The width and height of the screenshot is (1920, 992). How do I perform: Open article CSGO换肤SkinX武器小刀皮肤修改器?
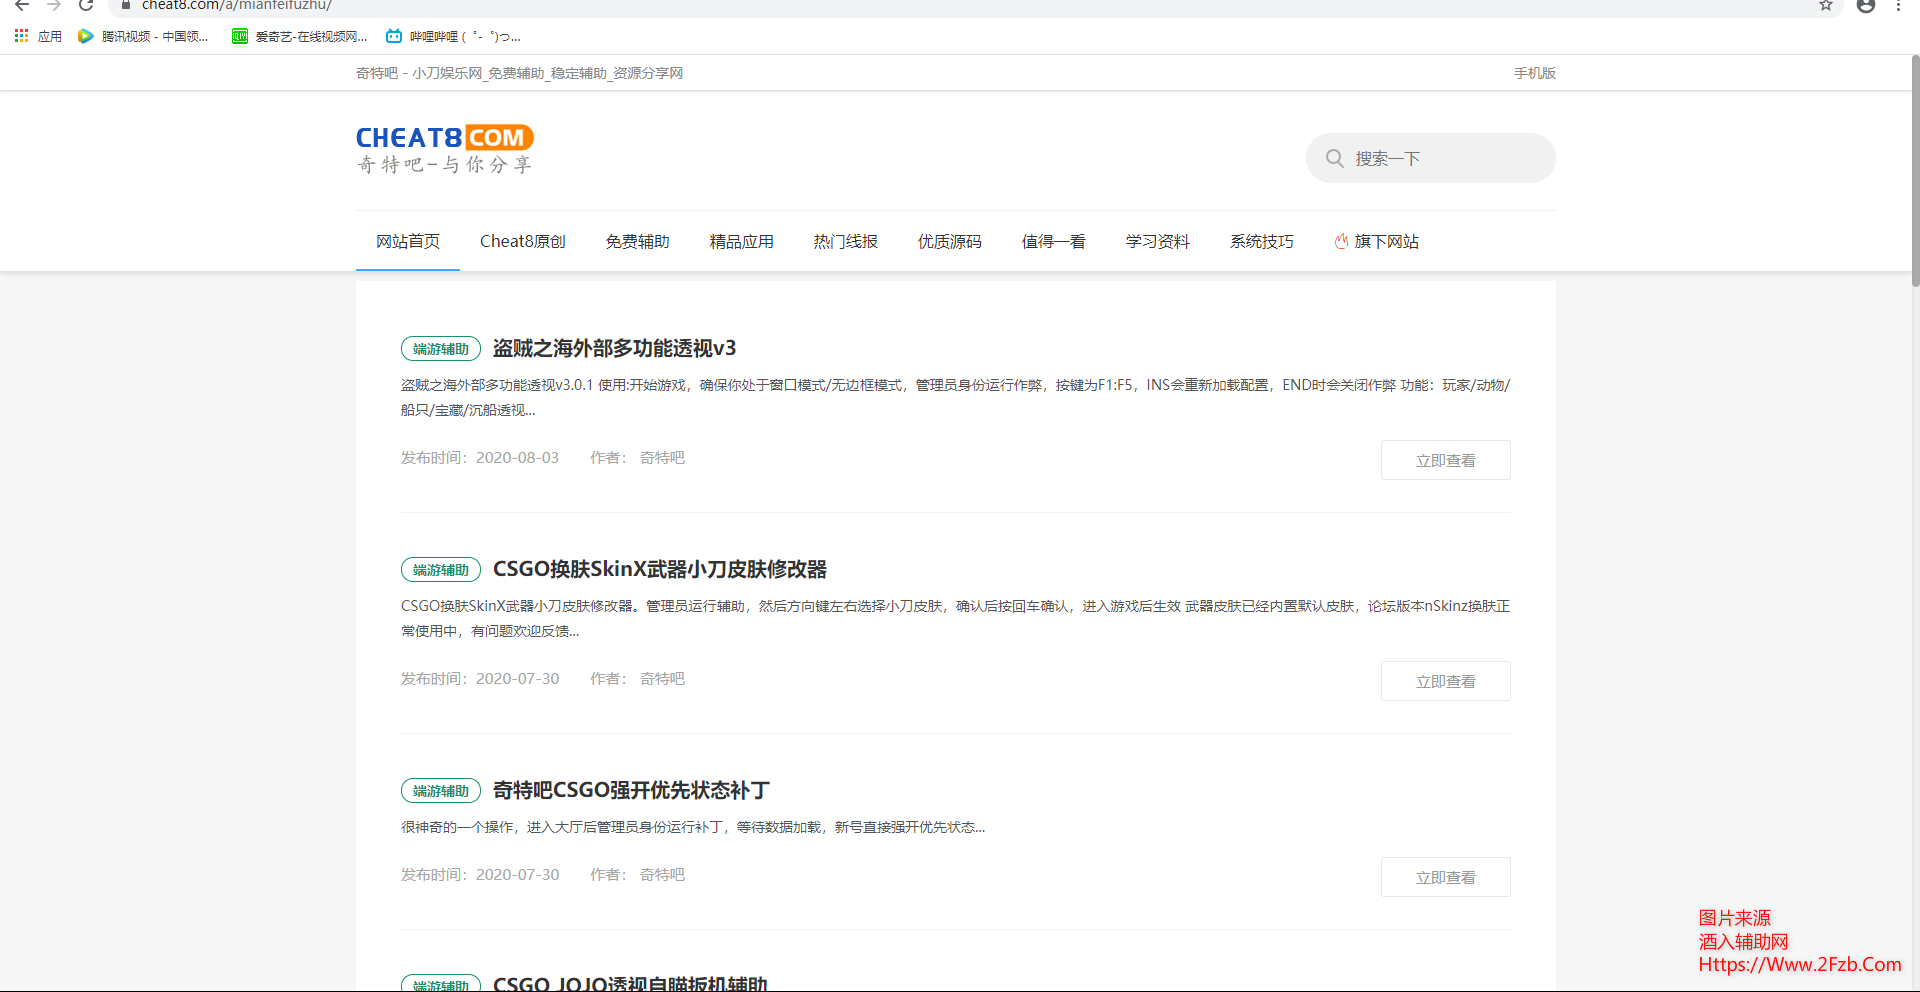coord(660,569)
